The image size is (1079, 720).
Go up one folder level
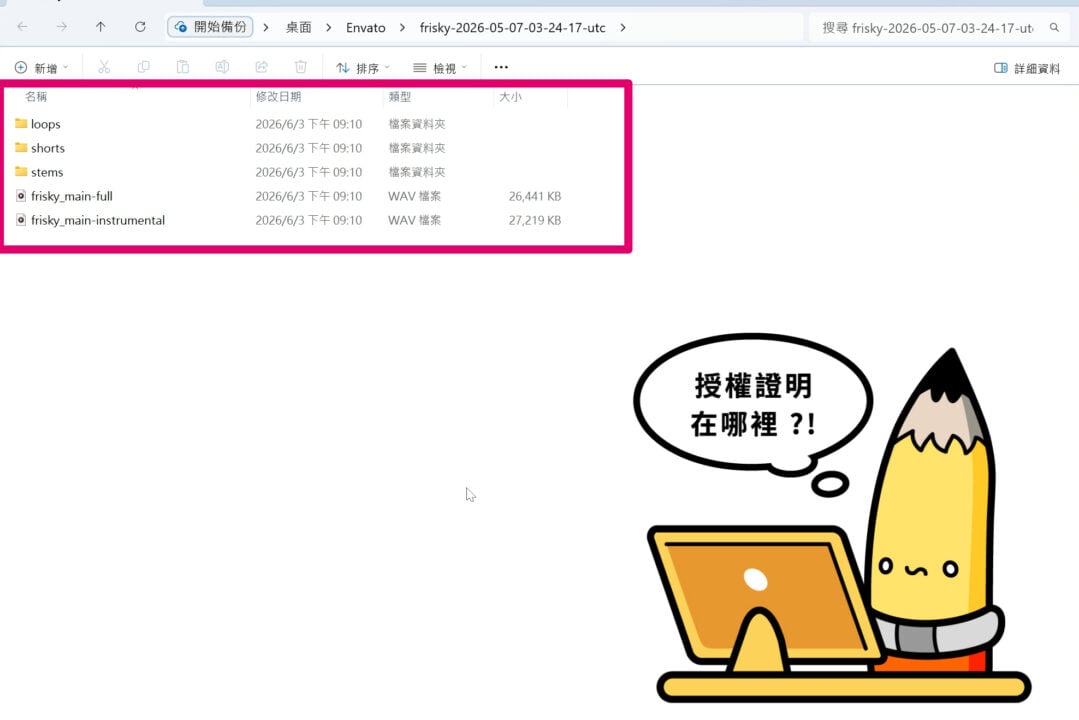pyautogui.click(x=100, y=27)
